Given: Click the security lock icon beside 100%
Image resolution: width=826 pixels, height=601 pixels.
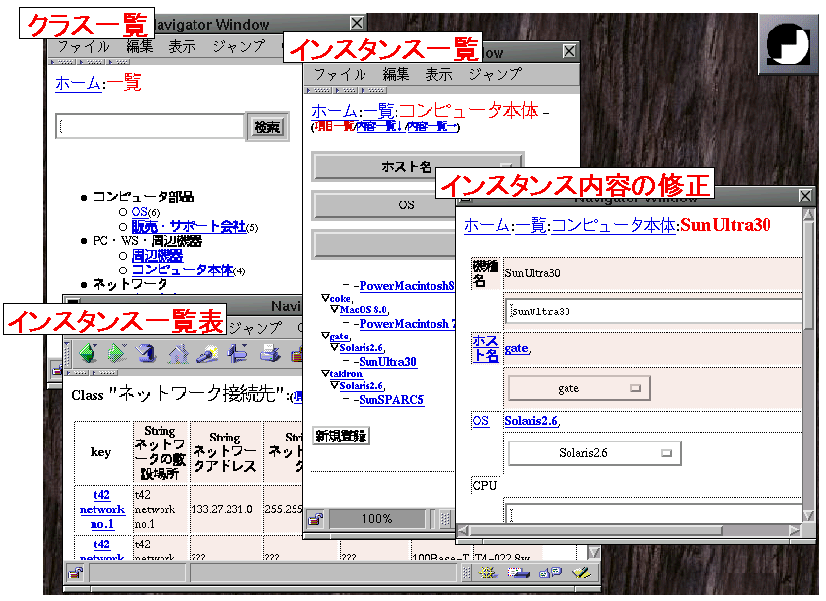Looking at the screenshot, I should point(315,519).
